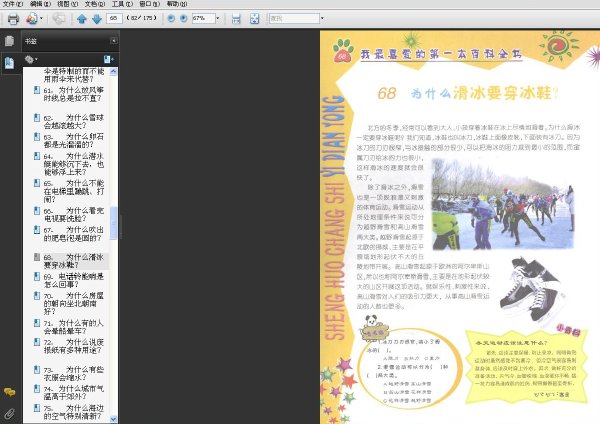The image size is (600, 424).
Task: Click bookmark icon for item 71 晕船晕车
Action: pyautogui.click(x=37, y=323)
